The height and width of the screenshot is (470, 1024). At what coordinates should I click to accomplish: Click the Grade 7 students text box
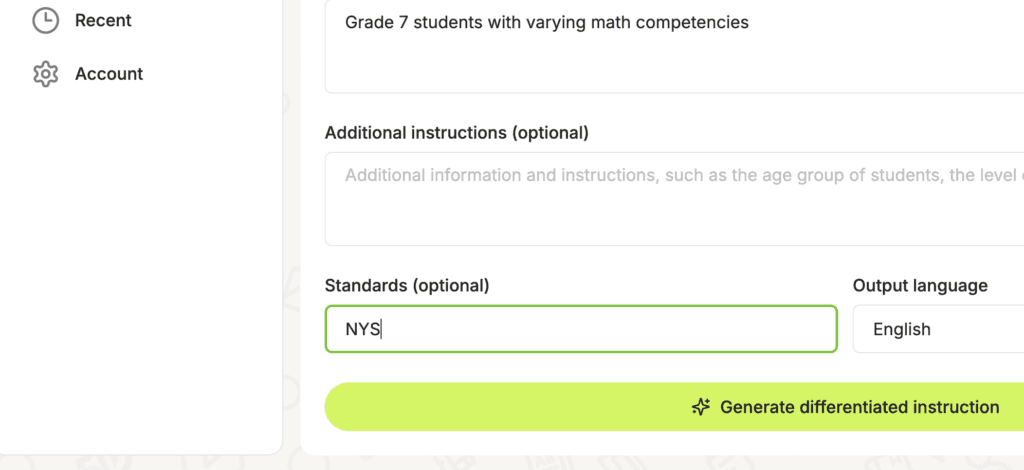(x=675, y=46)
